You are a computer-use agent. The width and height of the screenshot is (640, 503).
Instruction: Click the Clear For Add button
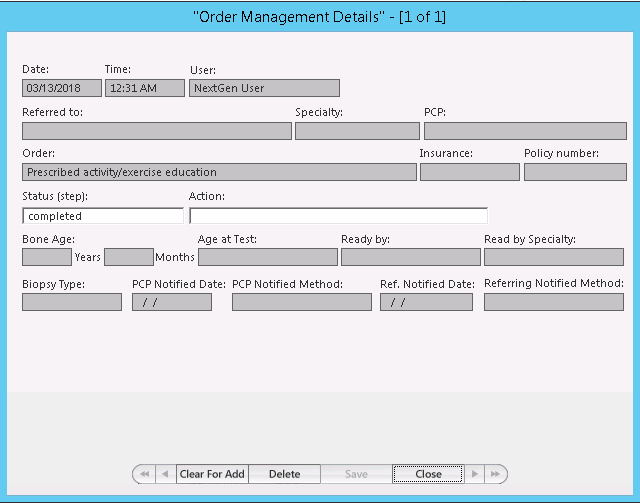point(212,474)
